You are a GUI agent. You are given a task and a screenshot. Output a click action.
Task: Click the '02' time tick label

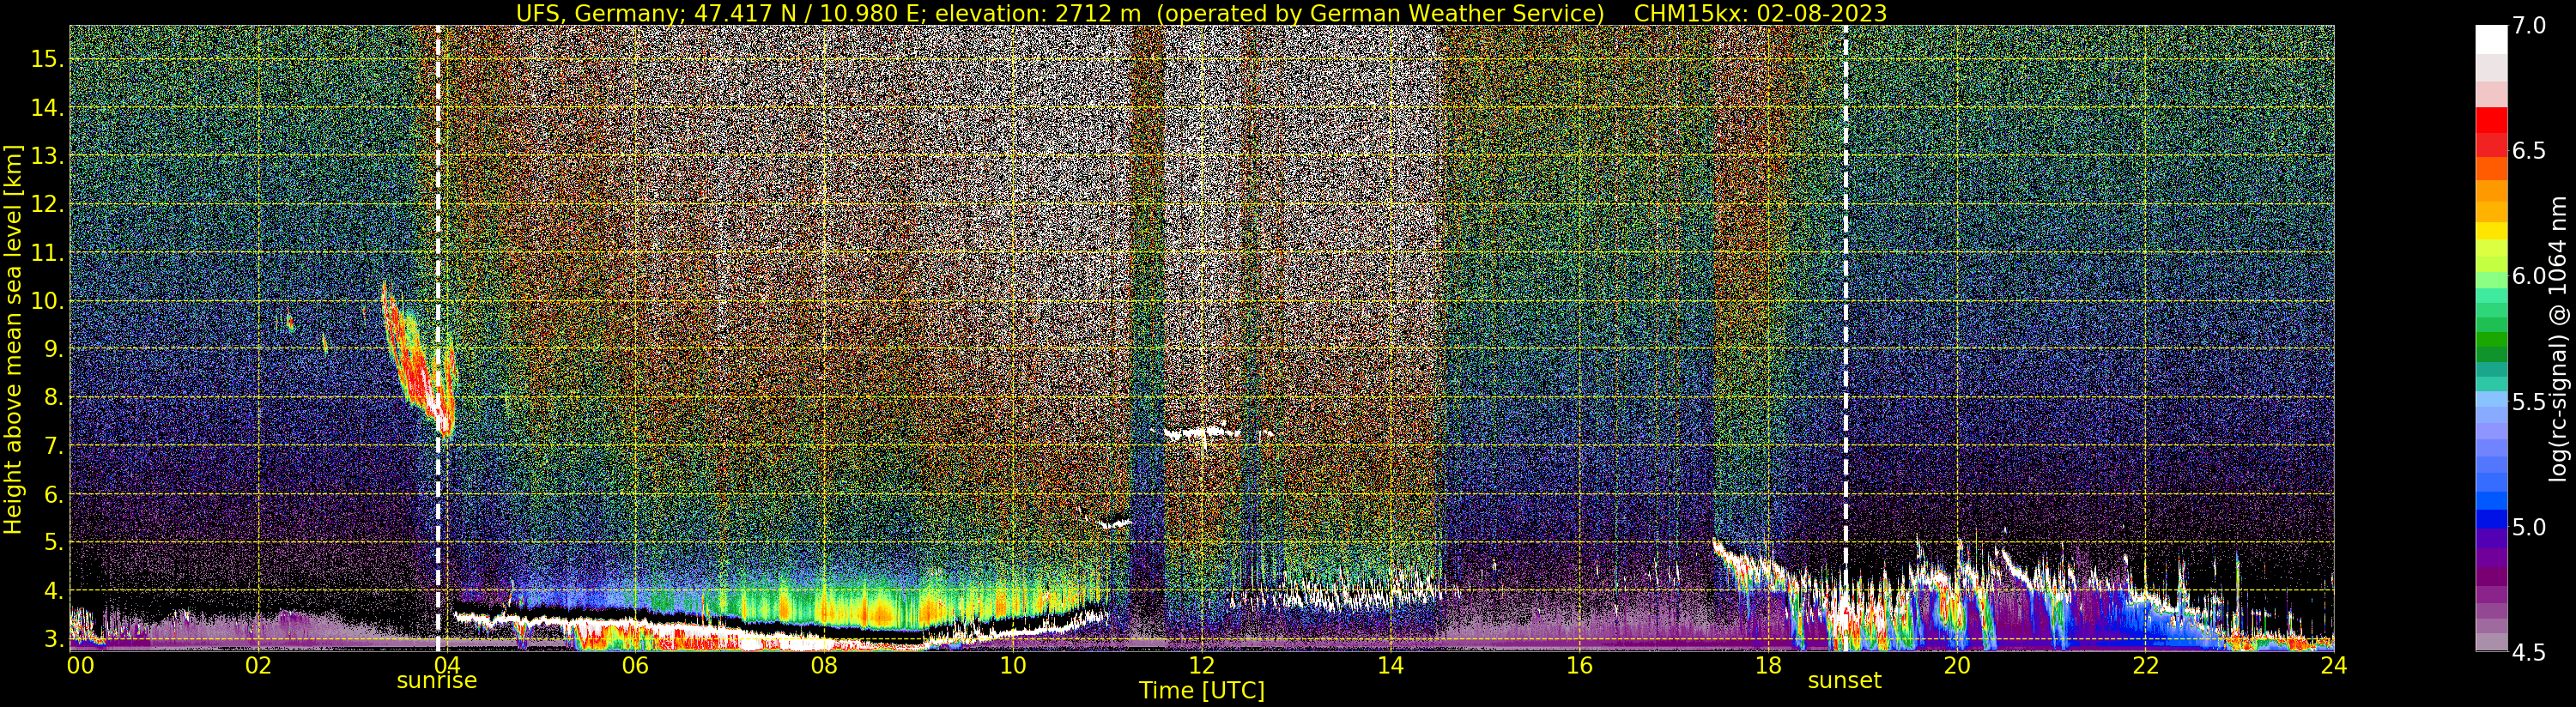tap(258, 664)
